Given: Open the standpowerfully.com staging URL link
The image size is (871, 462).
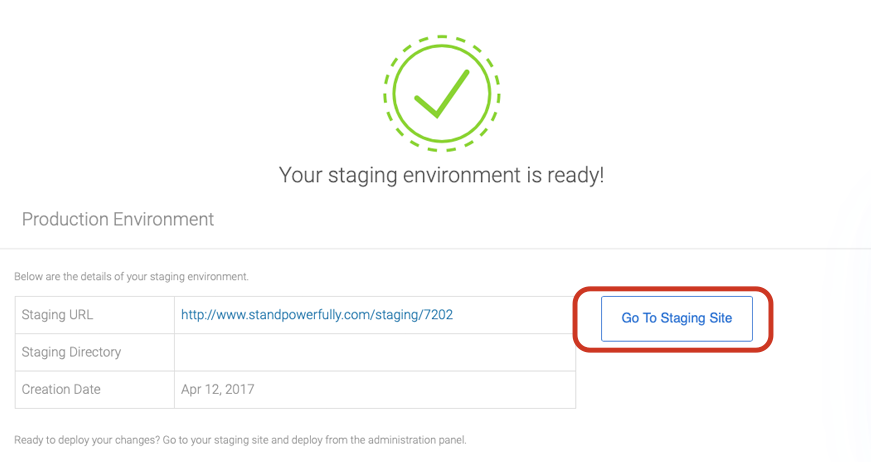Looking at the screenshot, I should [x=316, y=315].
